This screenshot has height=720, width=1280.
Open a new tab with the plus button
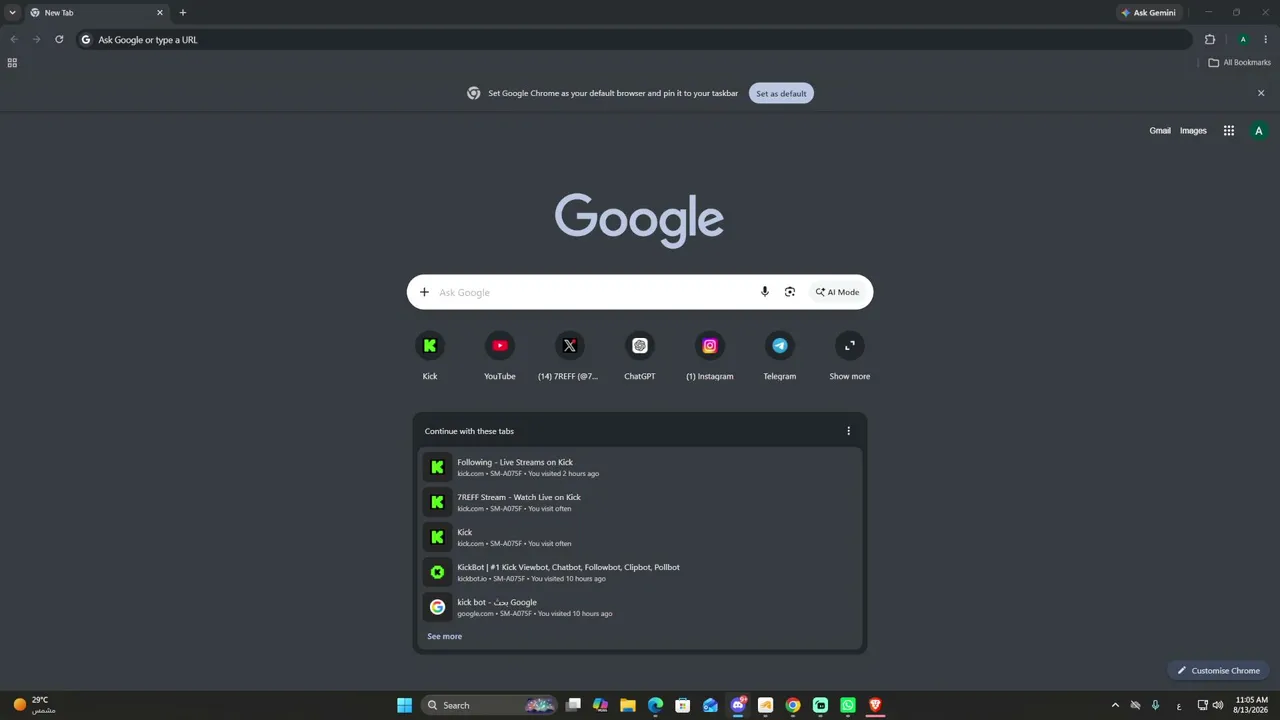click(x=182, y=13)
